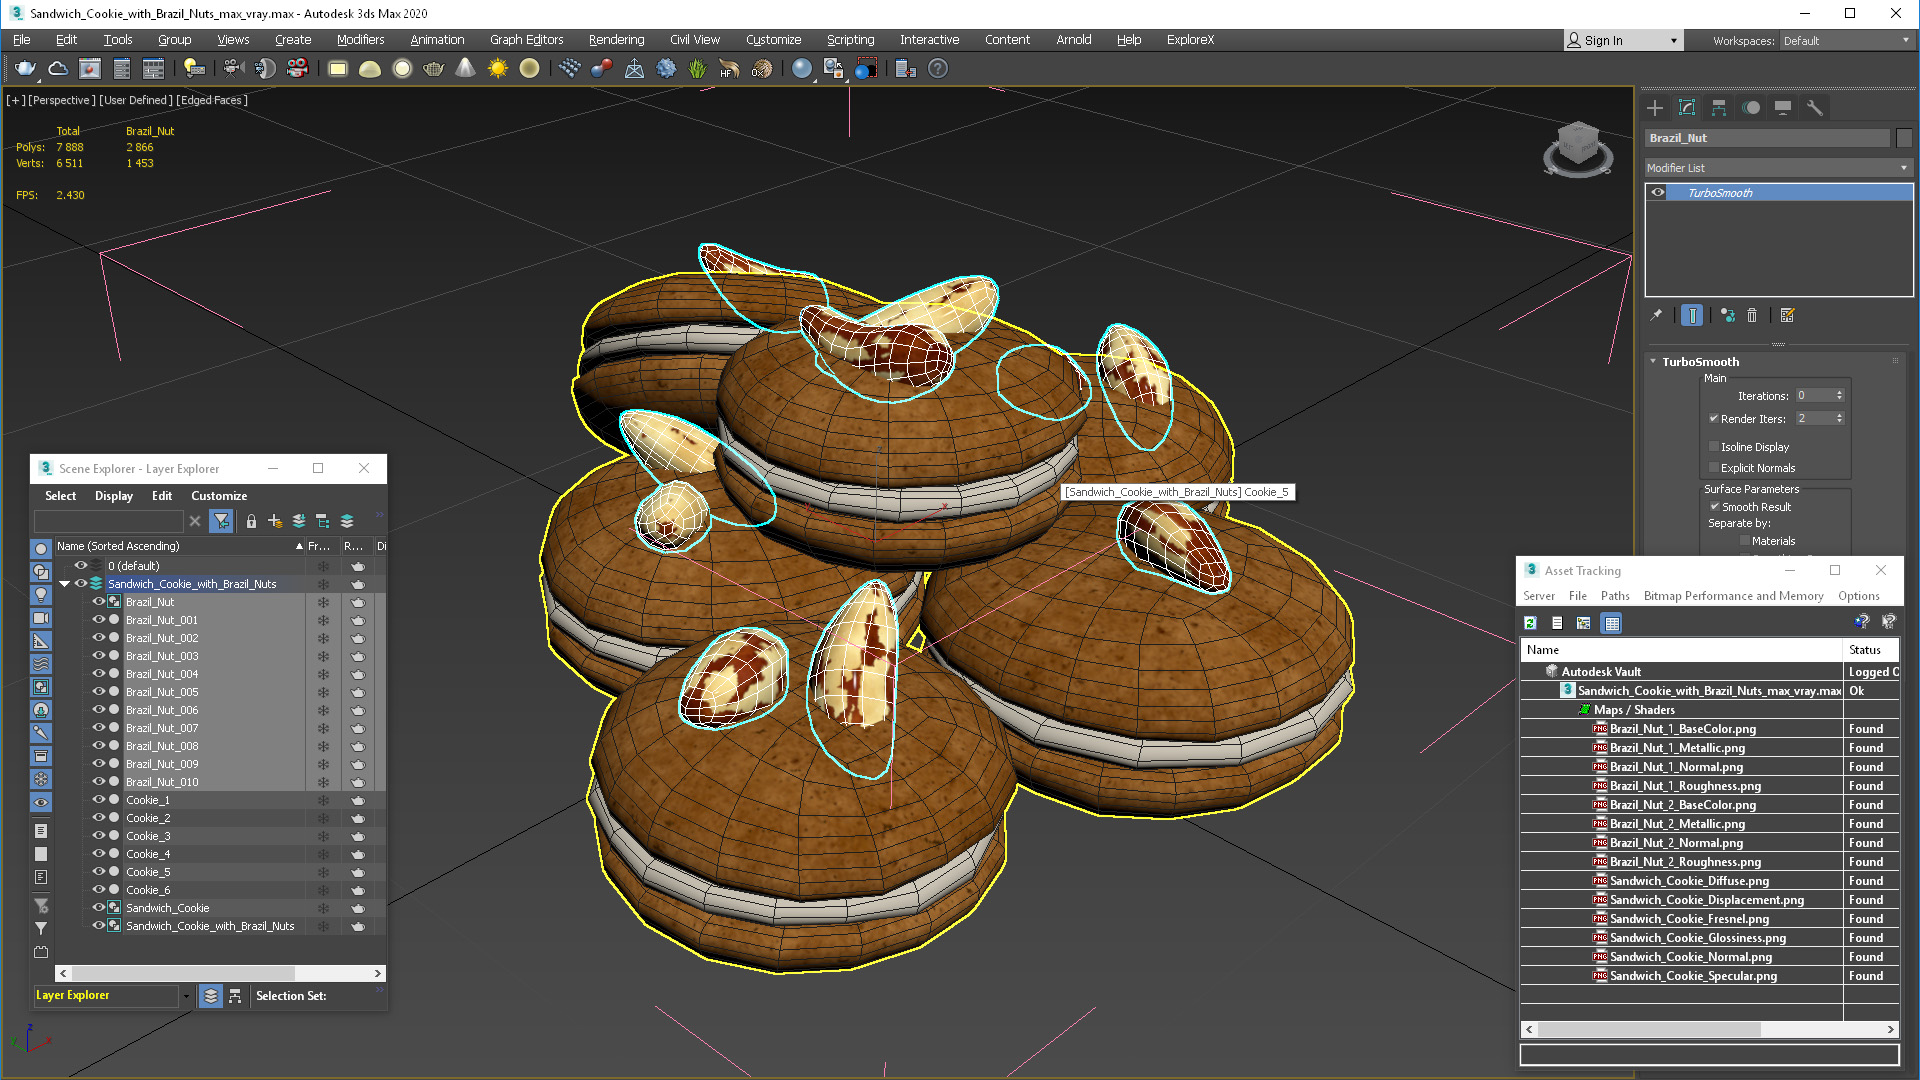Click the Edged Faces viewport label
Viewport: 1920px width, 1080px height.
click(x=212, y=100)
